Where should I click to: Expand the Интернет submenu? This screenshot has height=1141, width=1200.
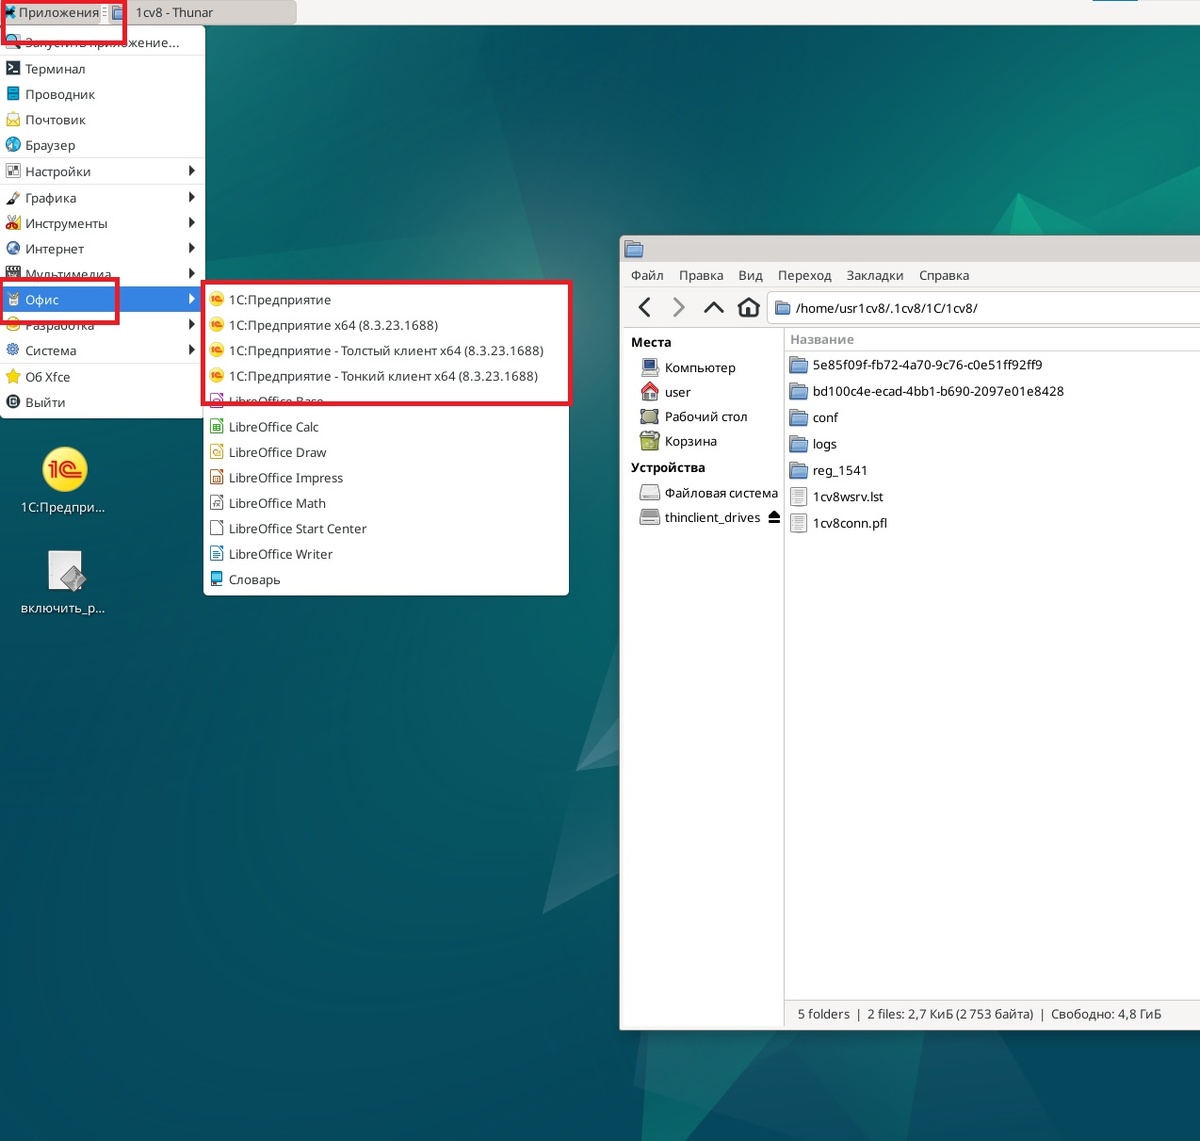(x=102, y=248)
